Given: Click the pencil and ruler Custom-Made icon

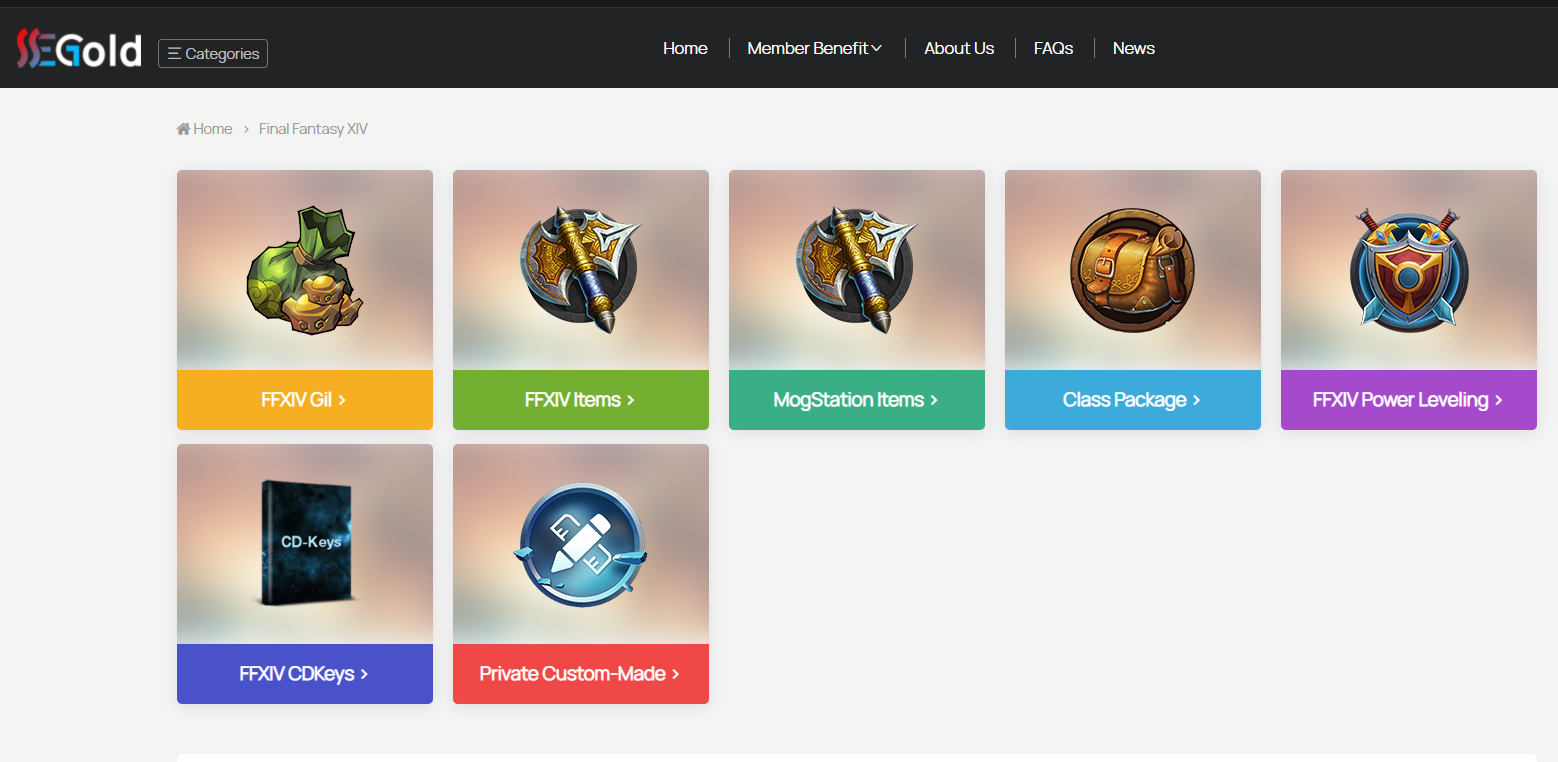Looking at the screenshot, I should click(580, 545).
